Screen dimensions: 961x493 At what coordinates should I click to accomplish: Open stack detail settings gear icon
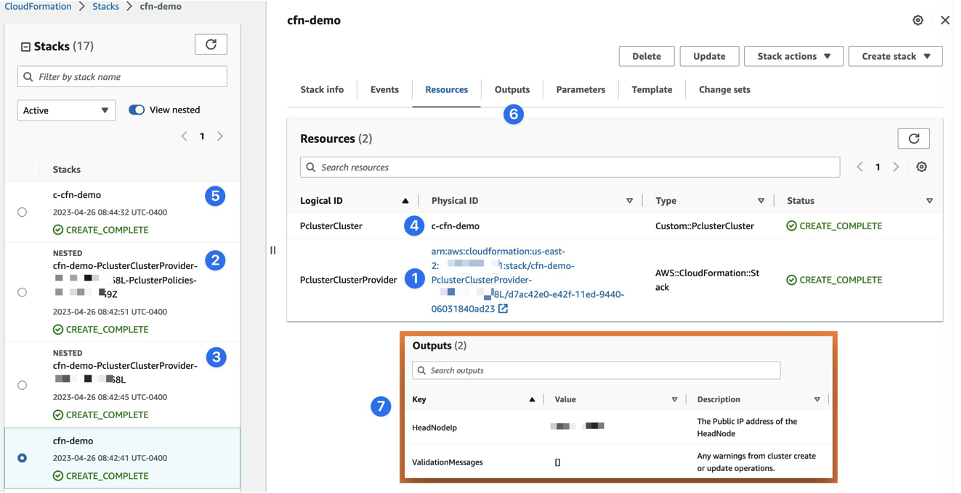coord(917,20)
